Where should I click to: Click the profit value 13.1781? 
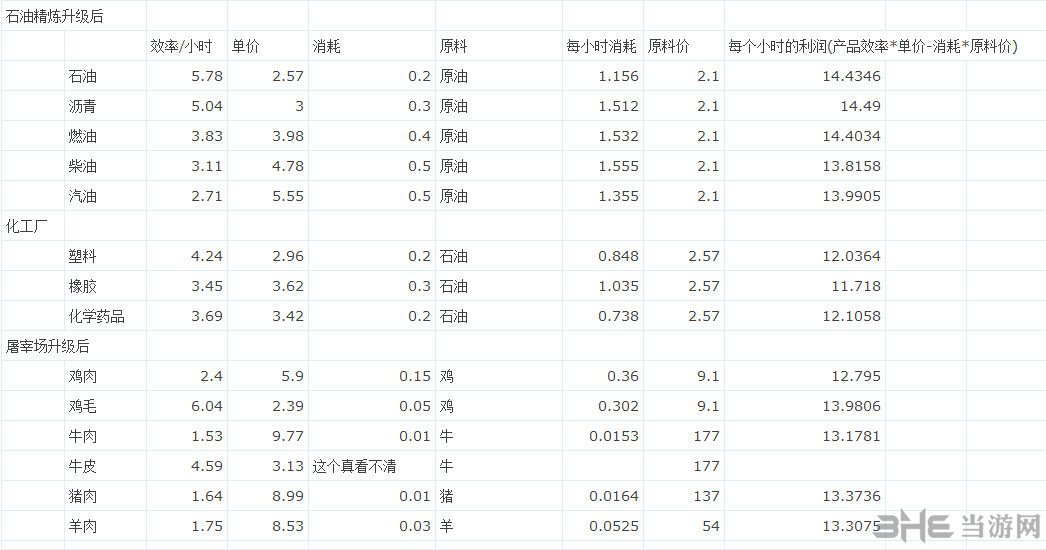pyautogui.click(x=851, y=437)
